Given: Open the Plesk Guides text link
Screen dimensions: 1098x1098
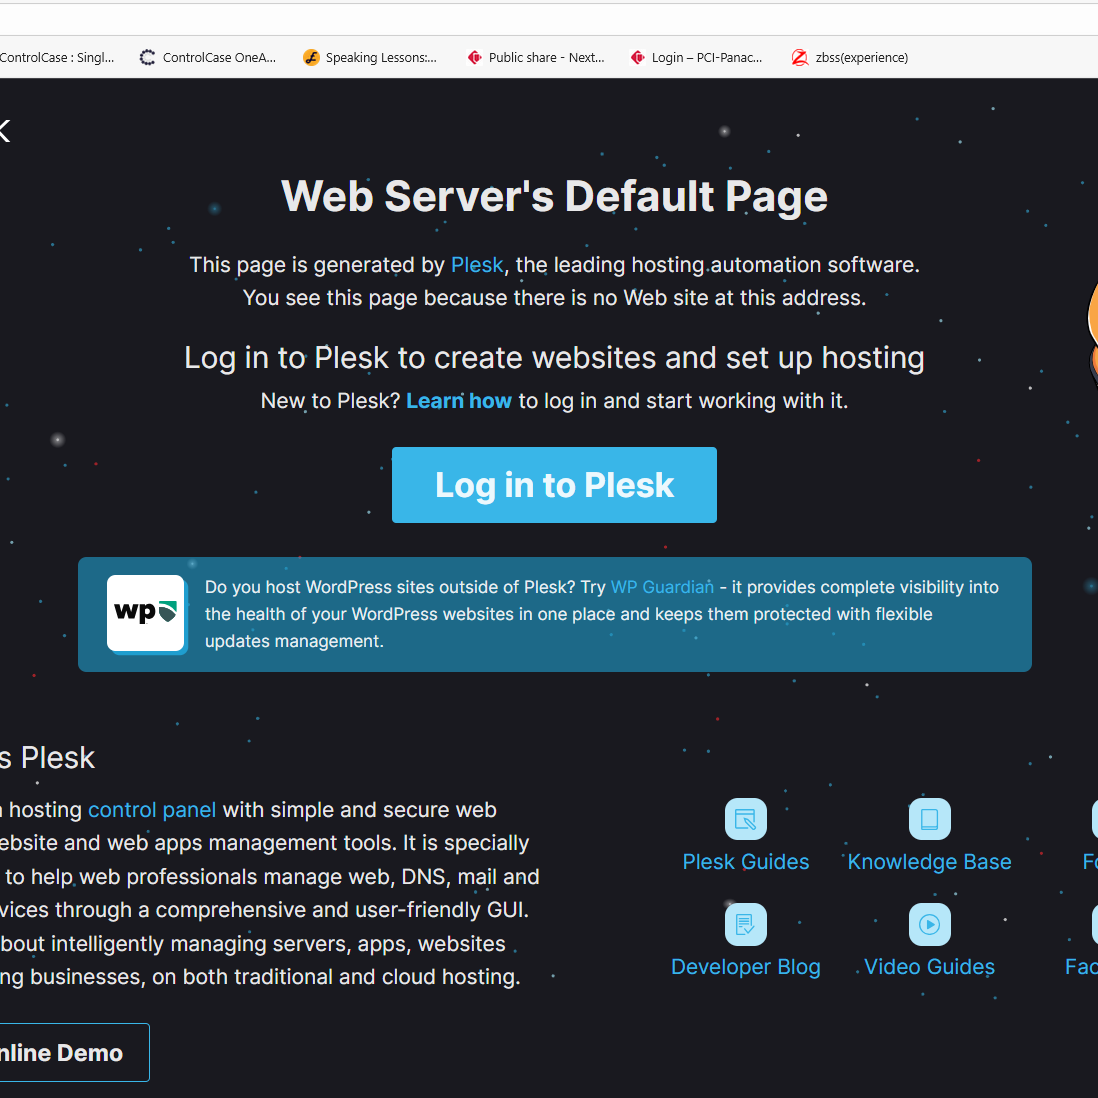Looking at the screenshot, I should pos(746,861).
